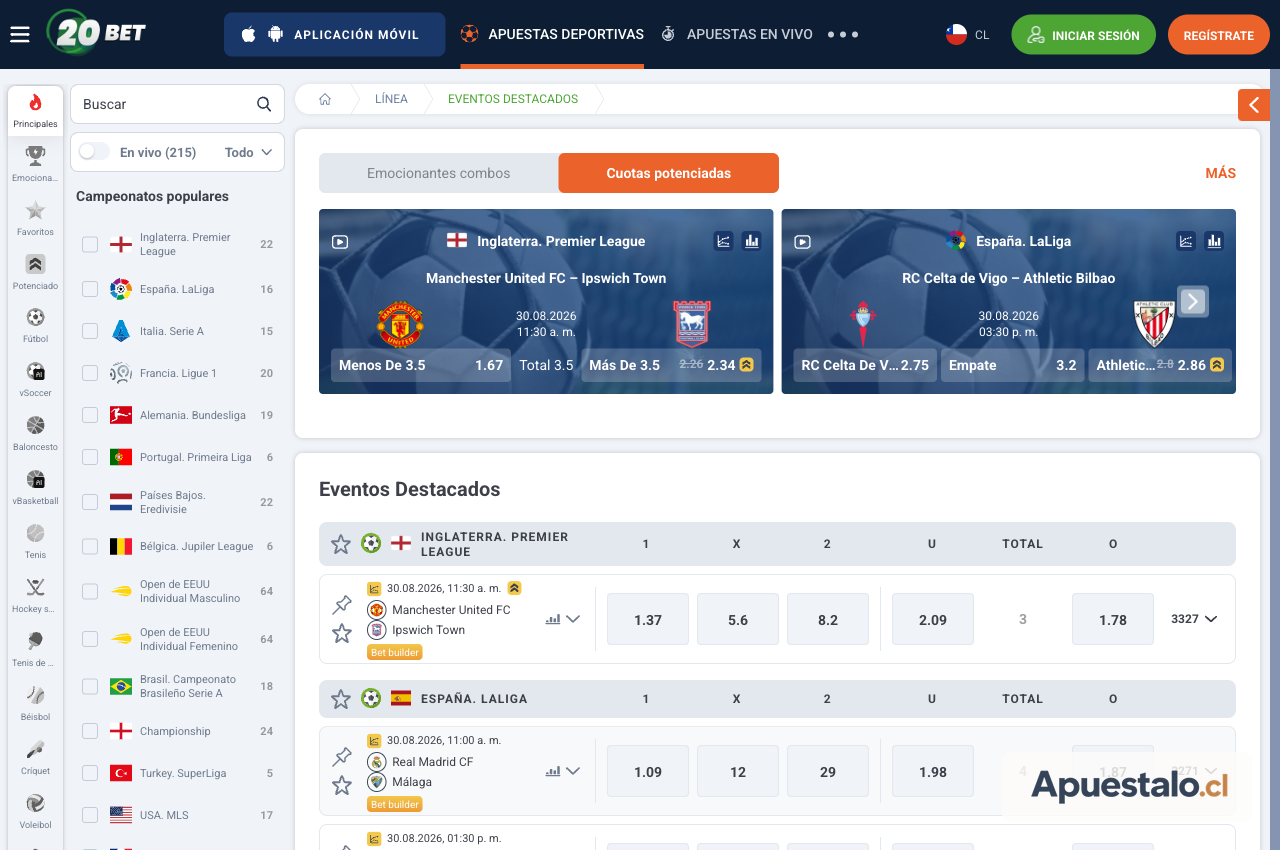This screenshot has height=850, width=1280.
Task: Favorite the Real Madrid CF match star
Action: click(x=342, y=785)
